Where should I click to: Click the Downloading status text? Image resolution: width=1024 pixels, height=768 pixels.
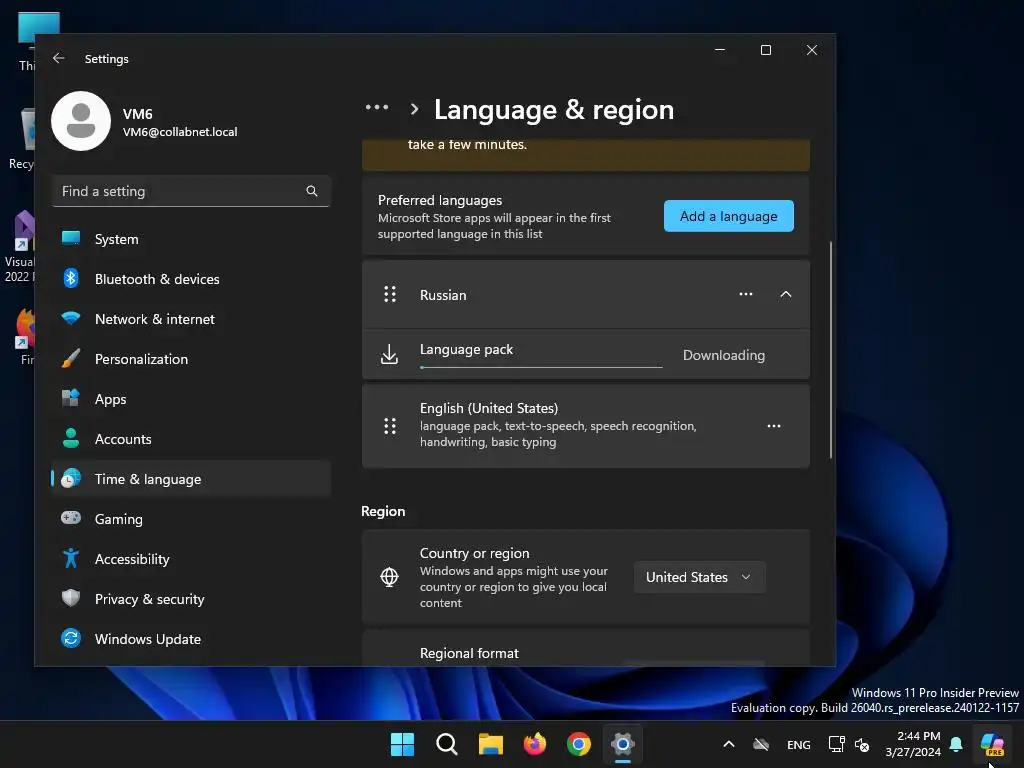coord(724,355)
